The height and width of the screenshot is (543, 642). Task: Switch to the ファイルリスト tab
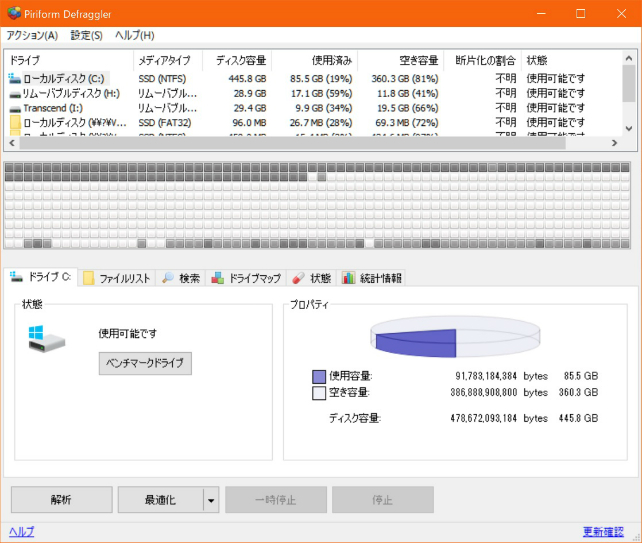pyautogui.click(x=117, y=278)
